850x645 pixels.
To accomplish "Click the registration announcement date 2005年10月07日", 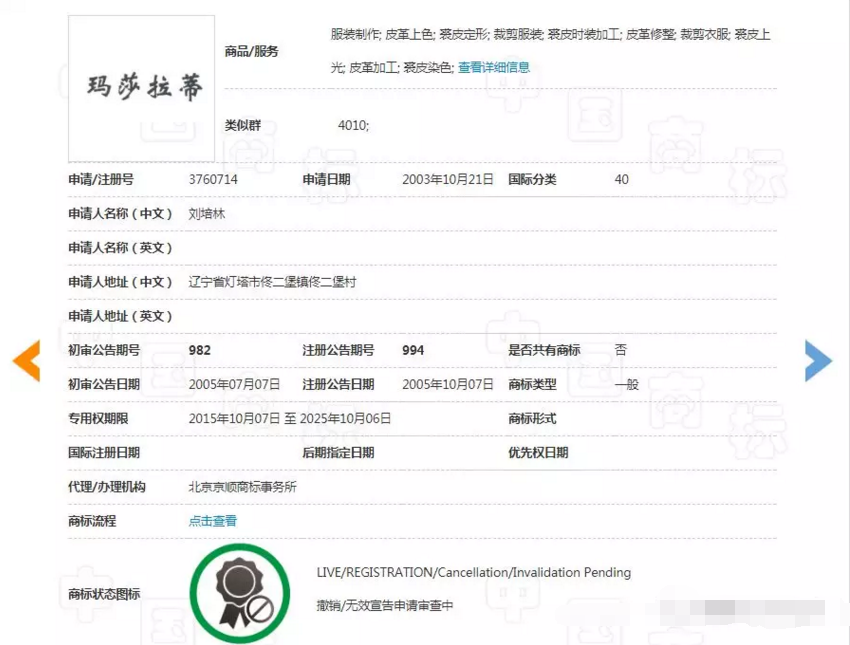I will pos(447,384).
